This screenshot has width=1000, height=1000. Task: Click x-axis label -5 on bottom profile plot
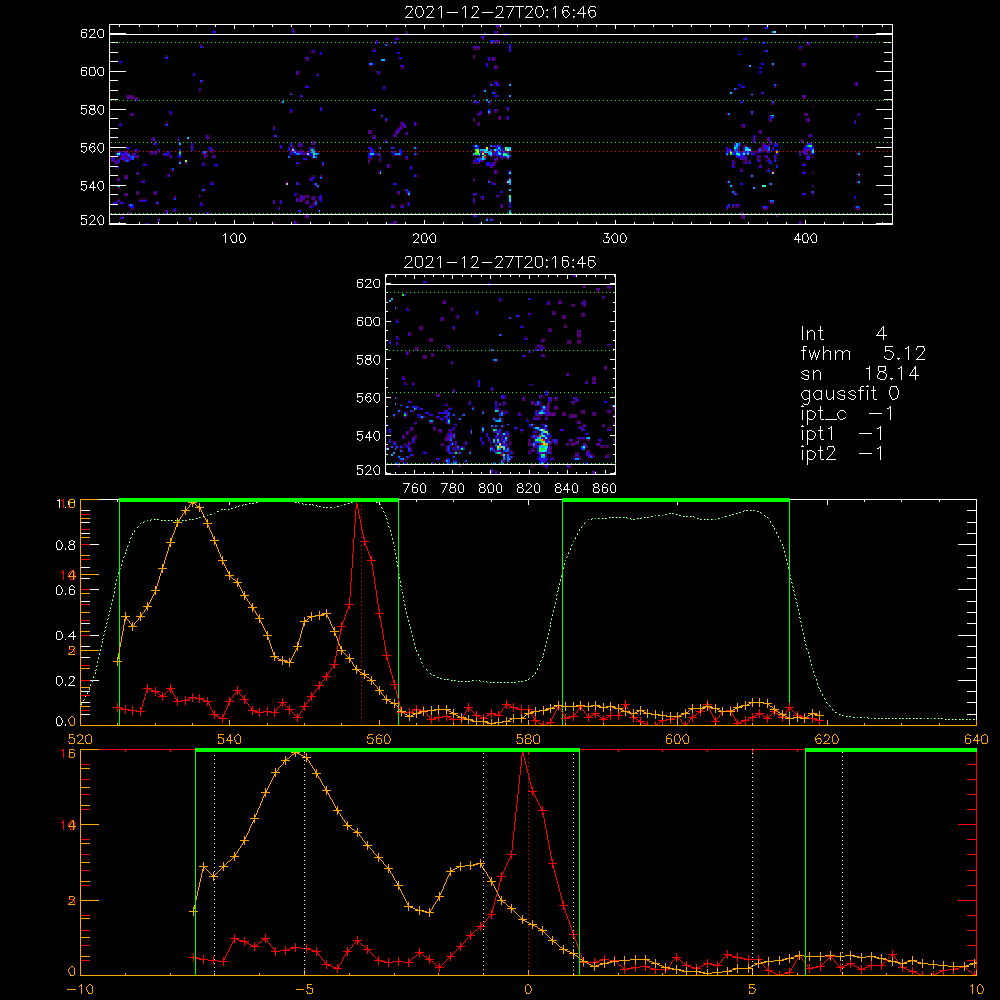pyautogui.click(x=304, y=990)
